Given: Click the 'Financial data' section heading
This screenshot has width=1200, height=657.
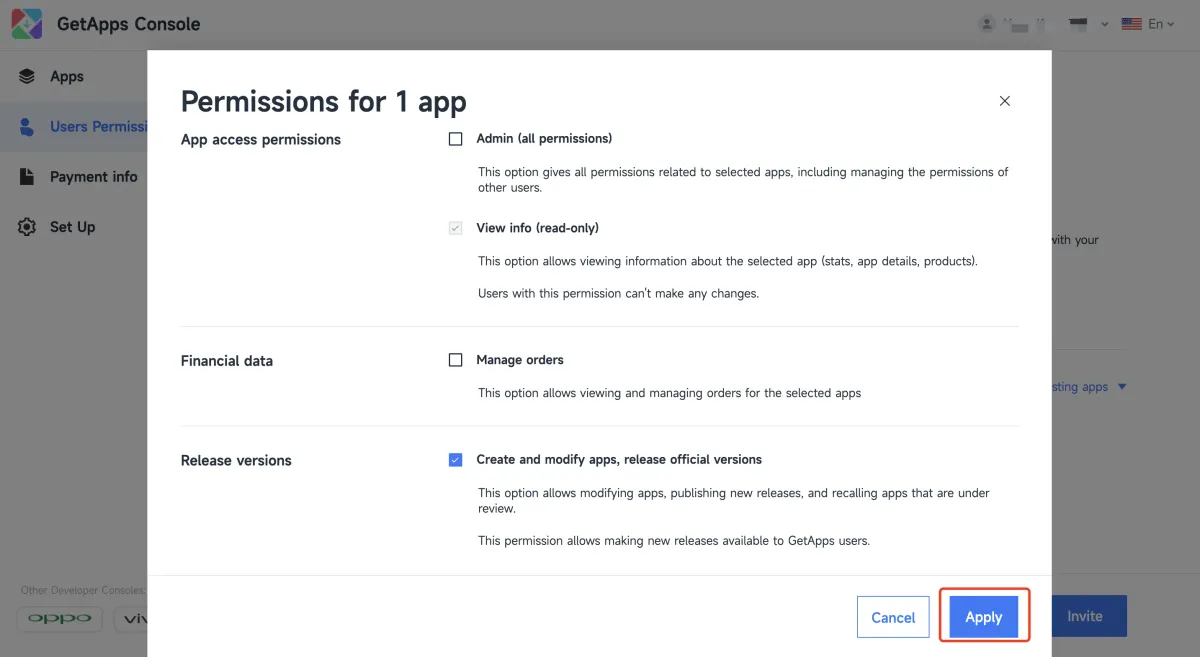Looking at the screenshot, I should click(227, 361).
